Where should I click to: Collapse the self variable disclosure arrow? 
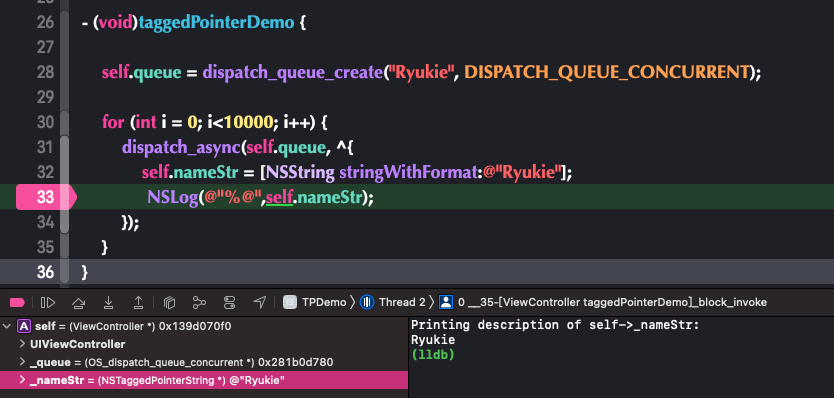coord(7,326)
